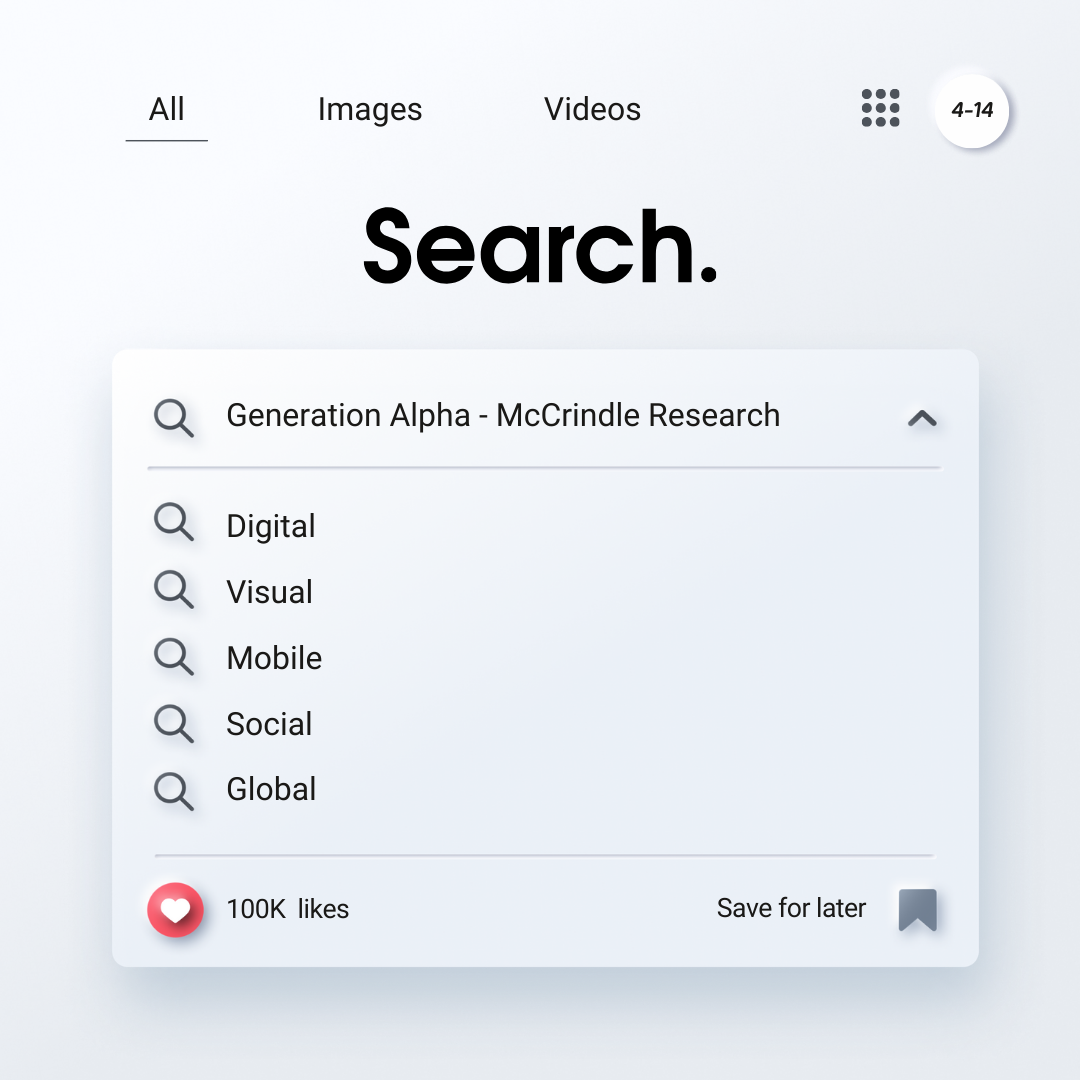Click the search icon beside Mobile
Viewport: 1080px width, 1080px height.
tap(174, 657)
